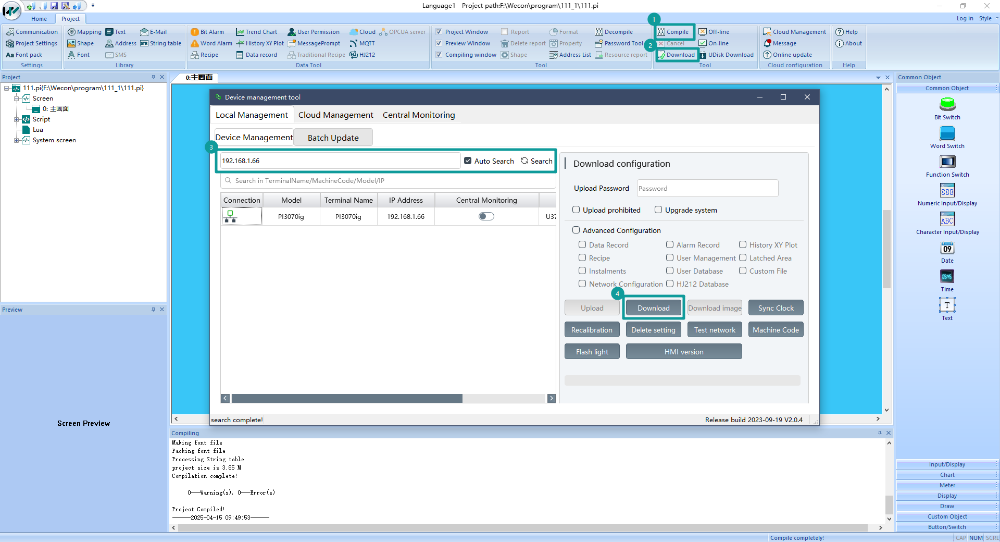This screenshot has height=542, width=1000.
Task: Open Cloud Management in the ribbon
Action: coord(794,32)
